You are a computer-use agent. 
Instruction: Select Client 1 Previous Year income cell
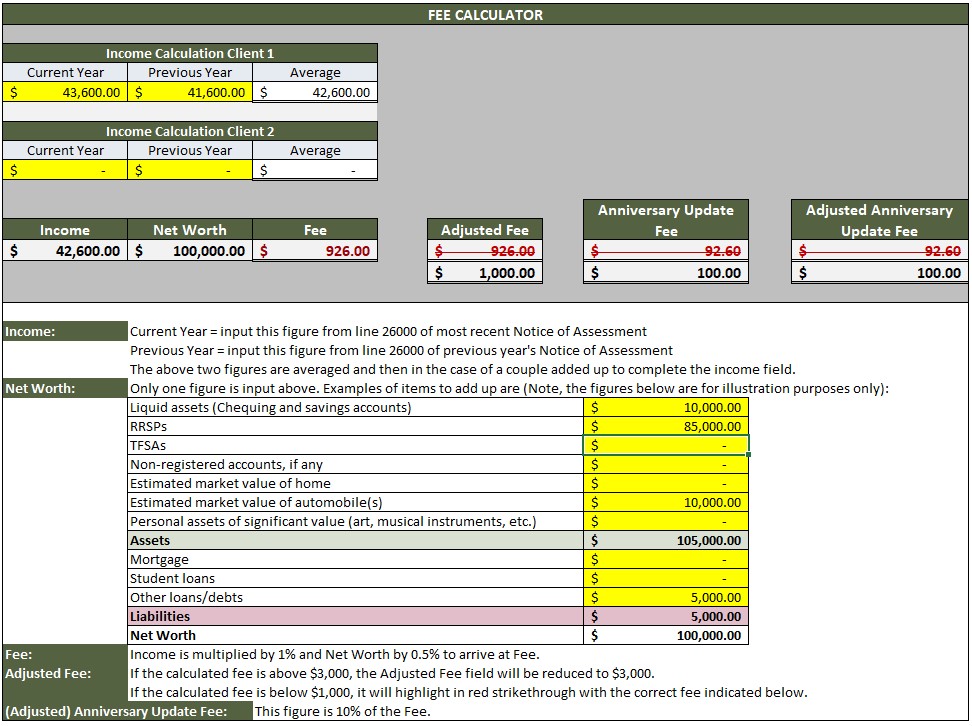pos(190,92)
